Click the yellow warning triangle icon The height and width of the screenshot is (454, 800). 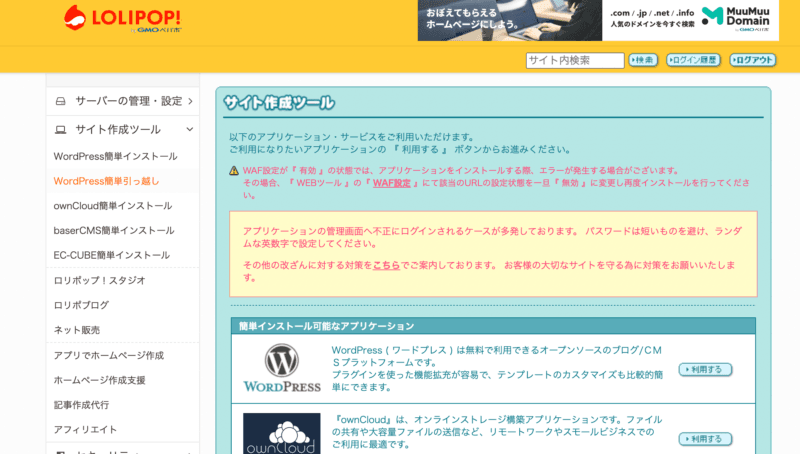[x=234, y=170]
